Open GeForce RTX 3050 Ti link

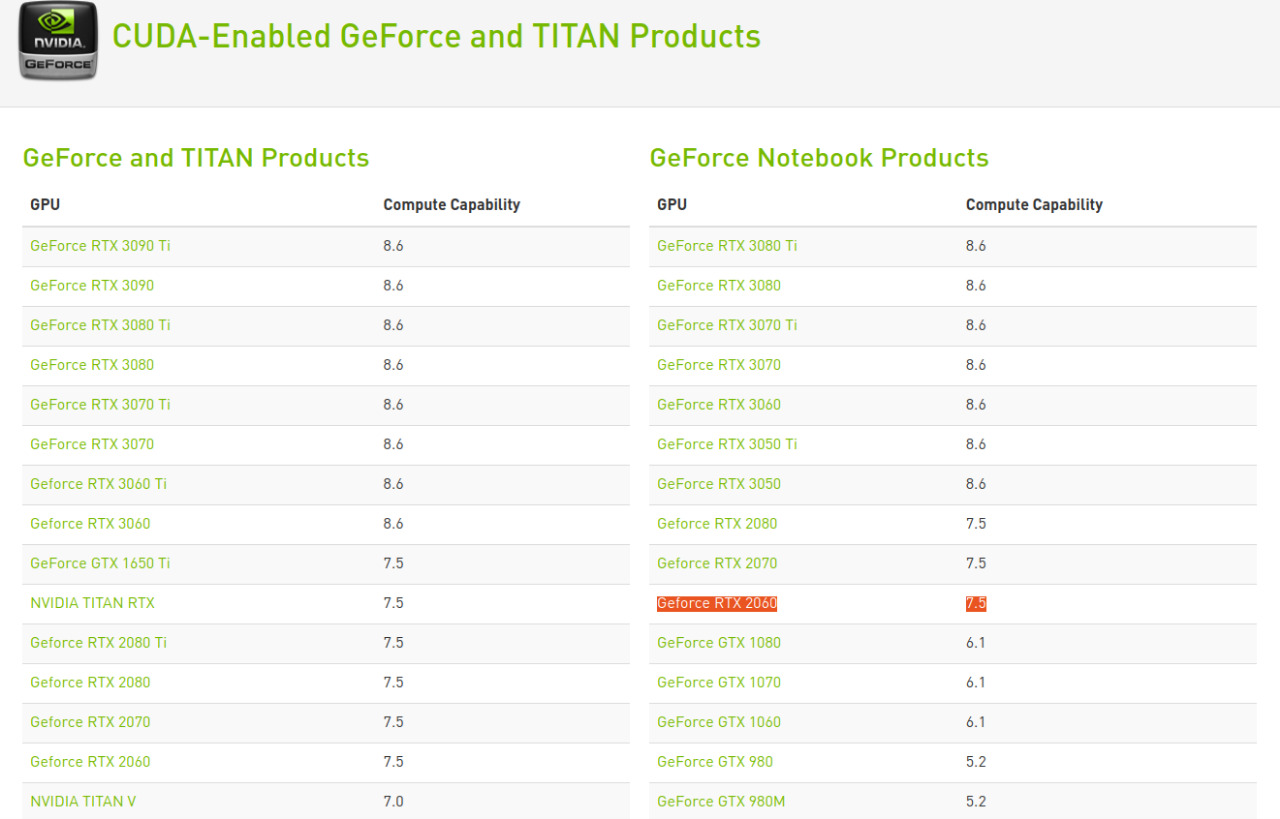(x=727, y=444)
